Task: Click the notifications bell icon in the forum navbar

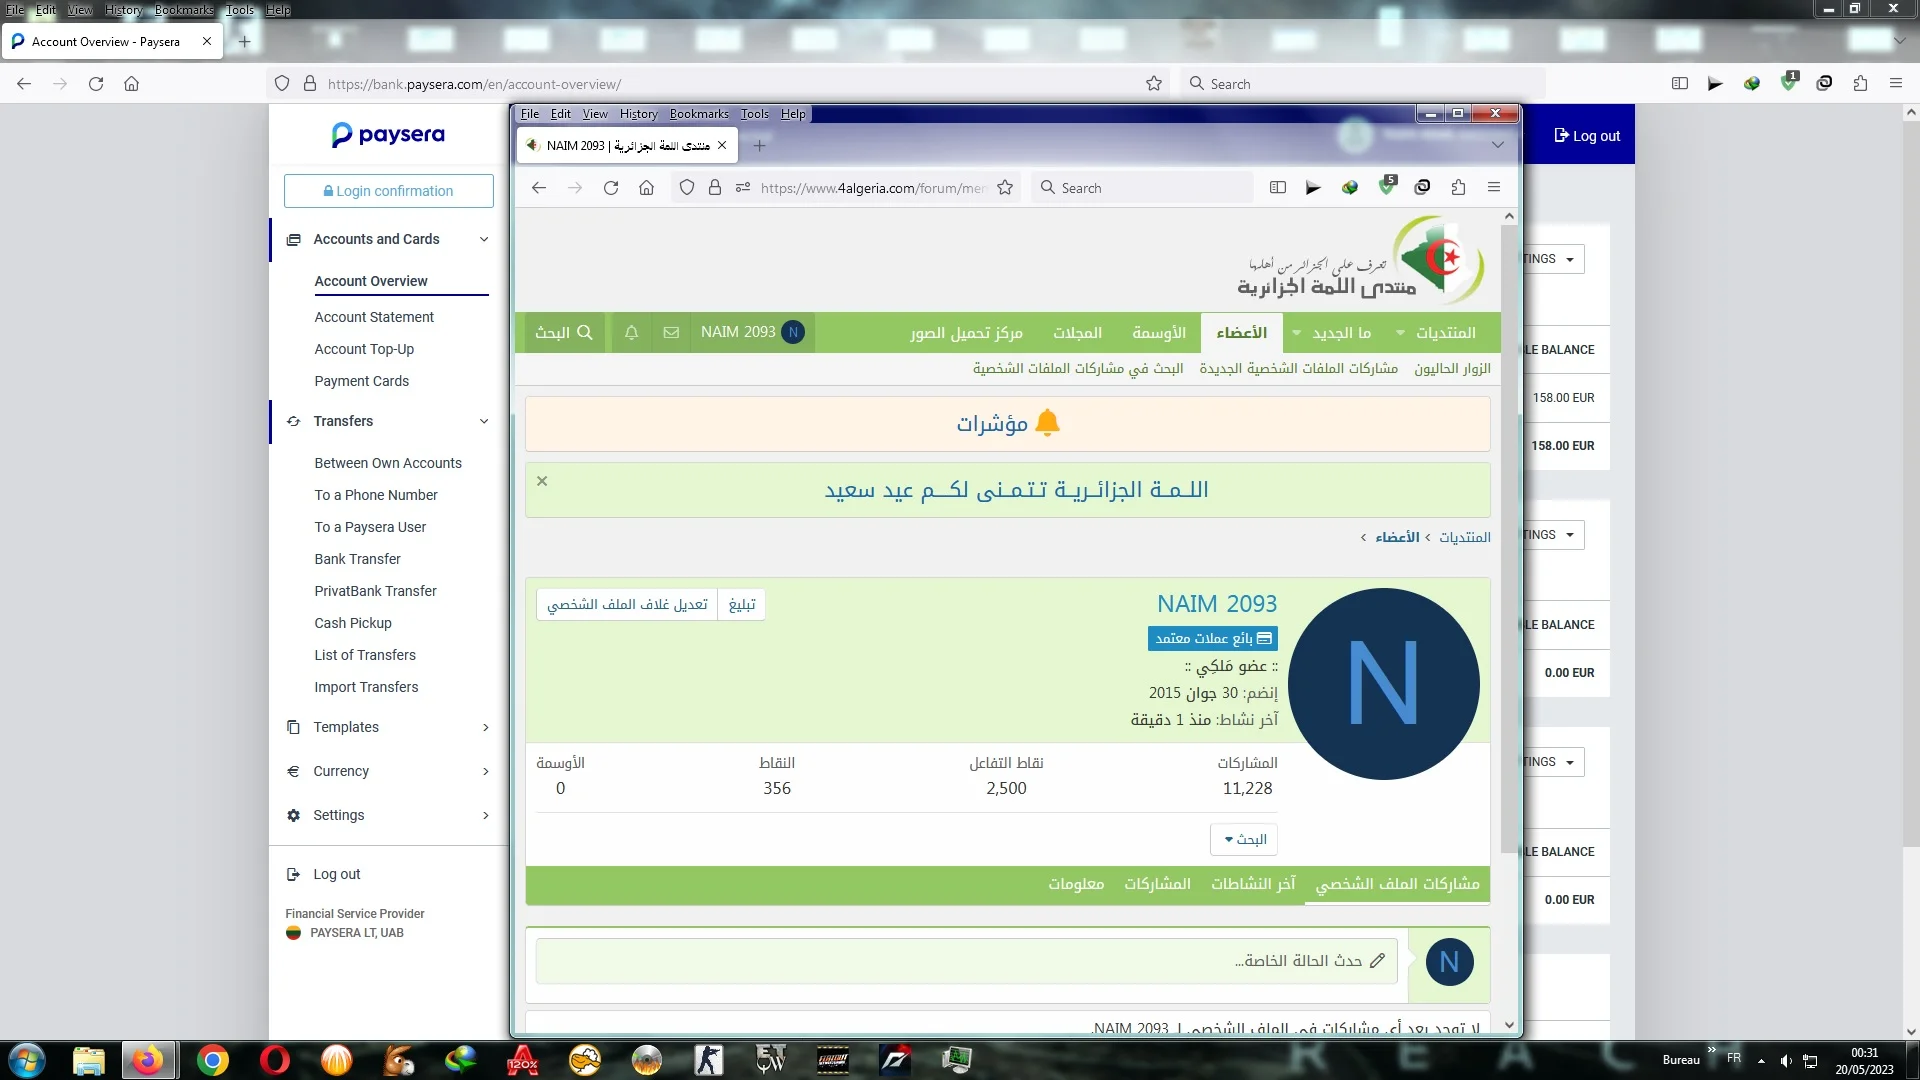Action: coord(631,333)
